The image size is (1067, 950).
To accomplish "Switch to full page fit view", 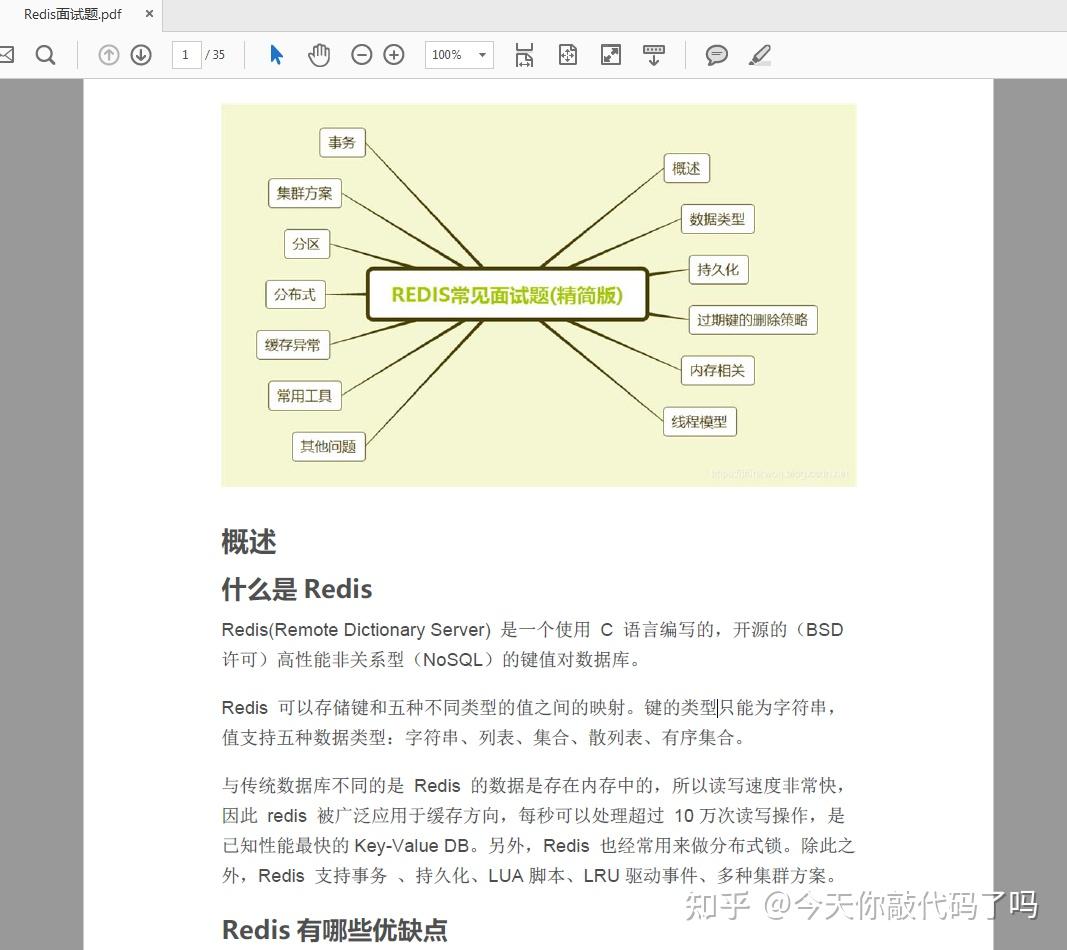I will click(x=568, y=55).
